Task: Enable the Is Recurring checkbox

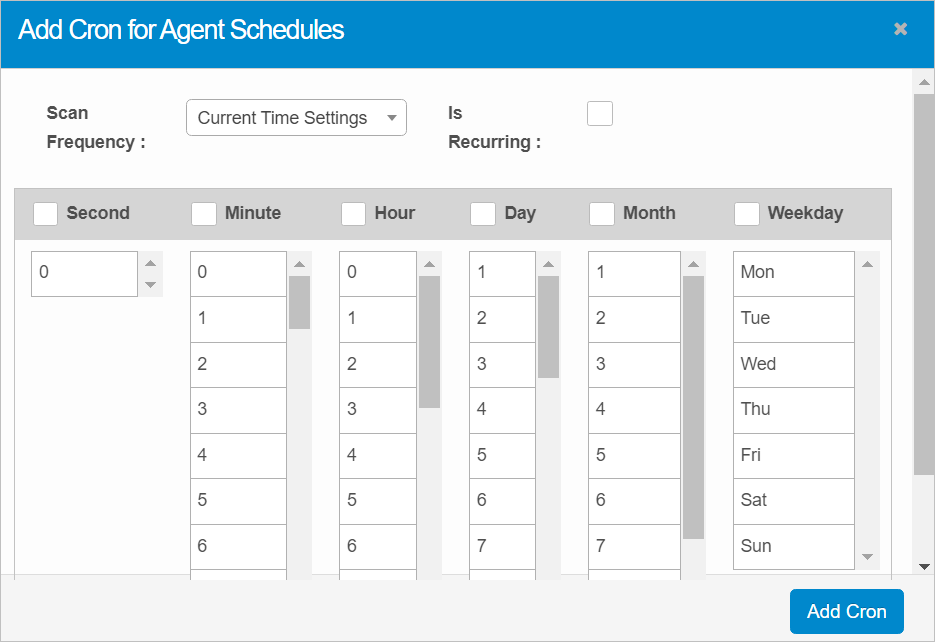Action: click(x=599, y=113)
